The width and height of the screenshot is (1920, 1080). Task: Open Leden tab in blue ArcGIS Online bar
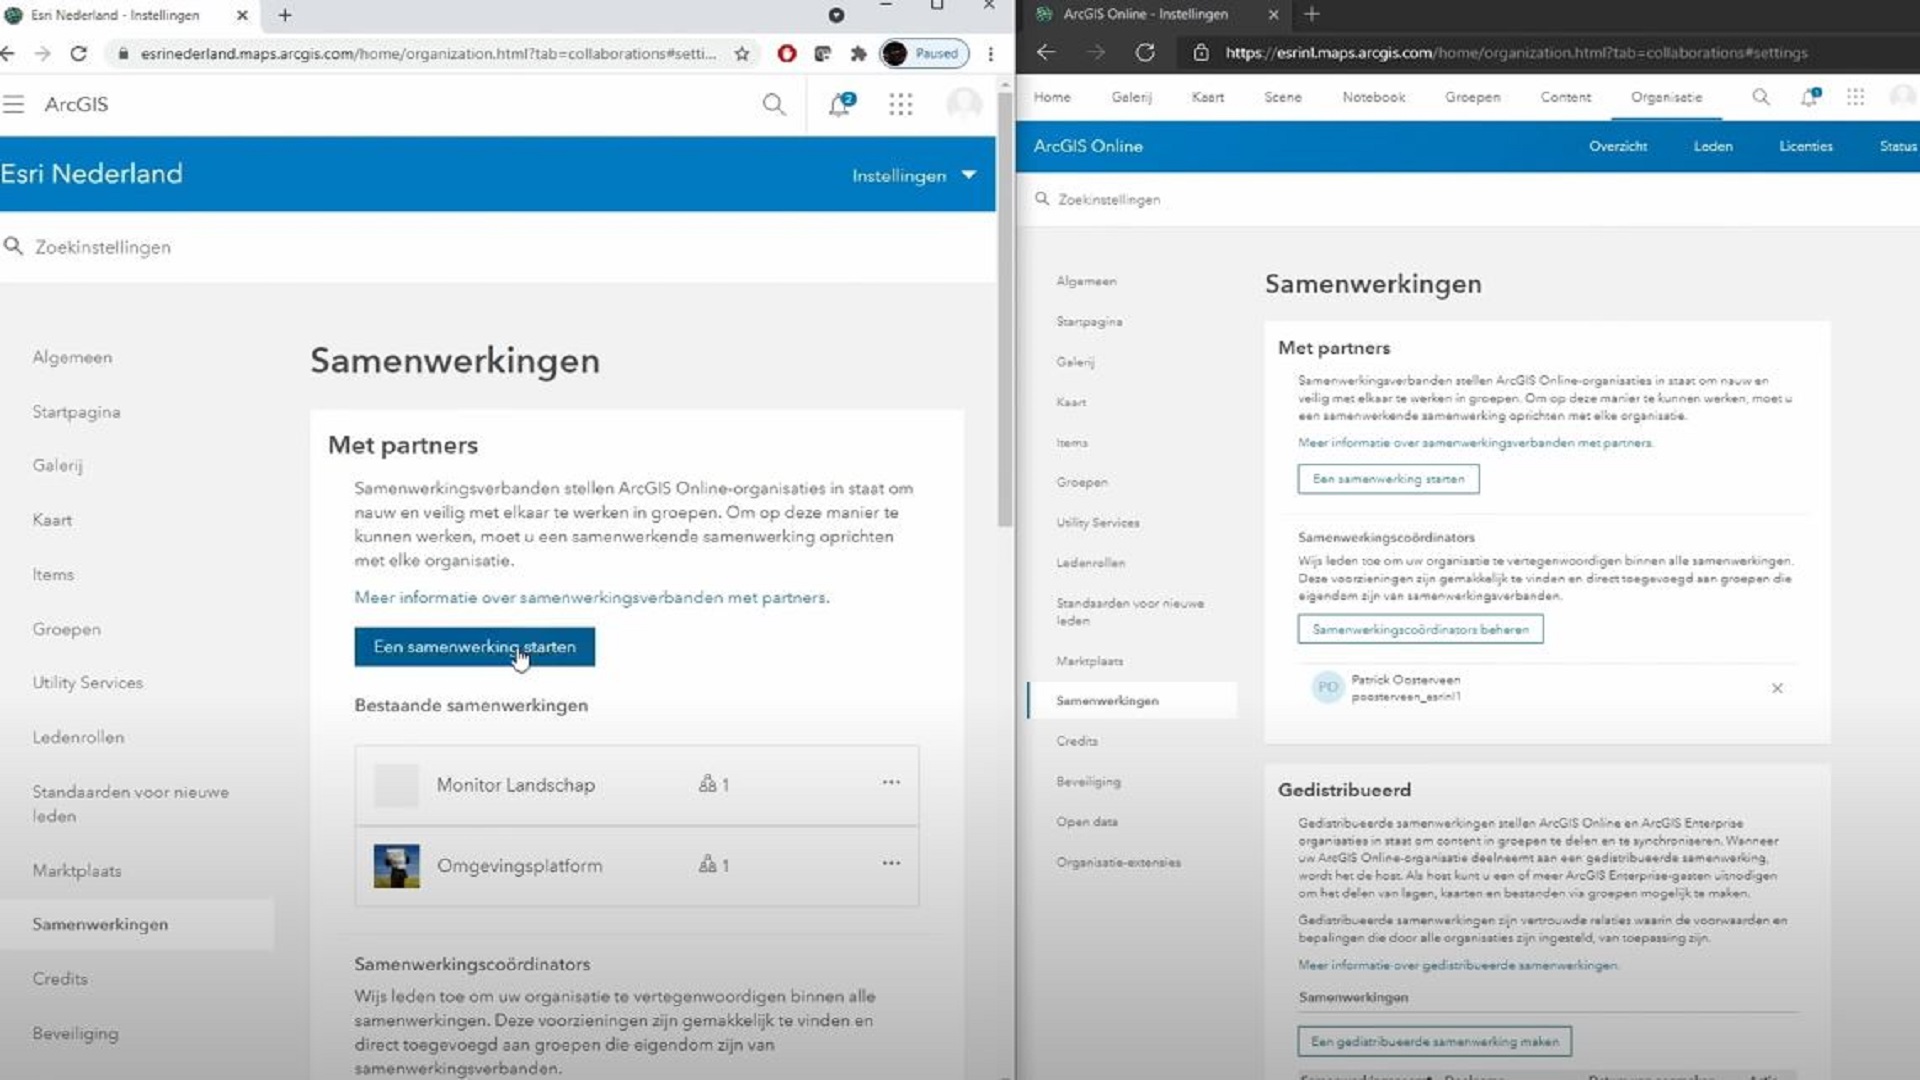tap(1712, 146)
